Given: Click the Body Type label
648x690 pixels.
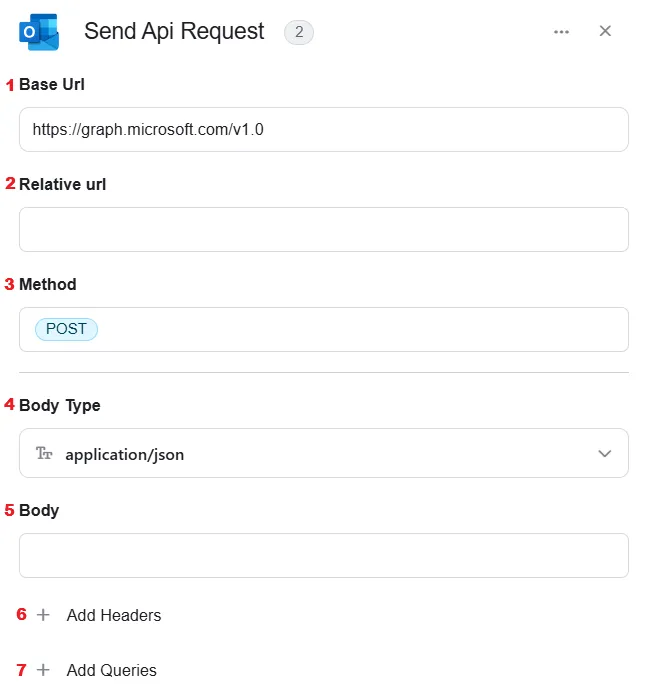Looking at the screenshot, I should [x=60, y=405].
